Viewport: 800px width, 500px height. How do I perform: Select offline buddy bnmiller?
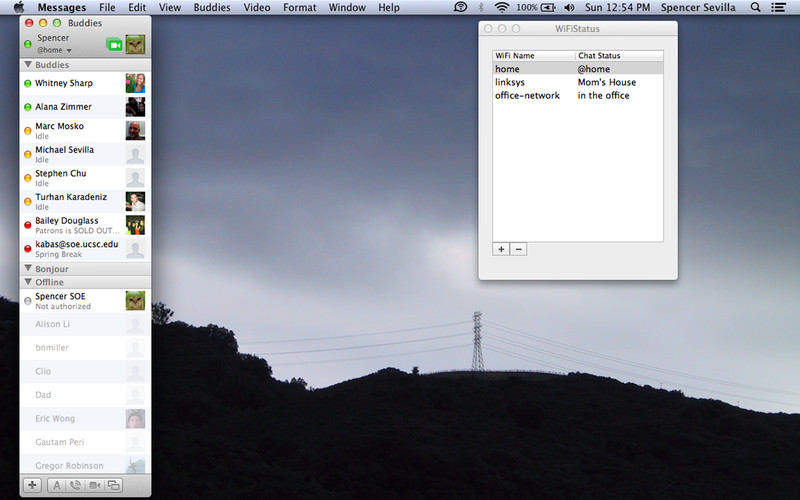tap(85, 347)
